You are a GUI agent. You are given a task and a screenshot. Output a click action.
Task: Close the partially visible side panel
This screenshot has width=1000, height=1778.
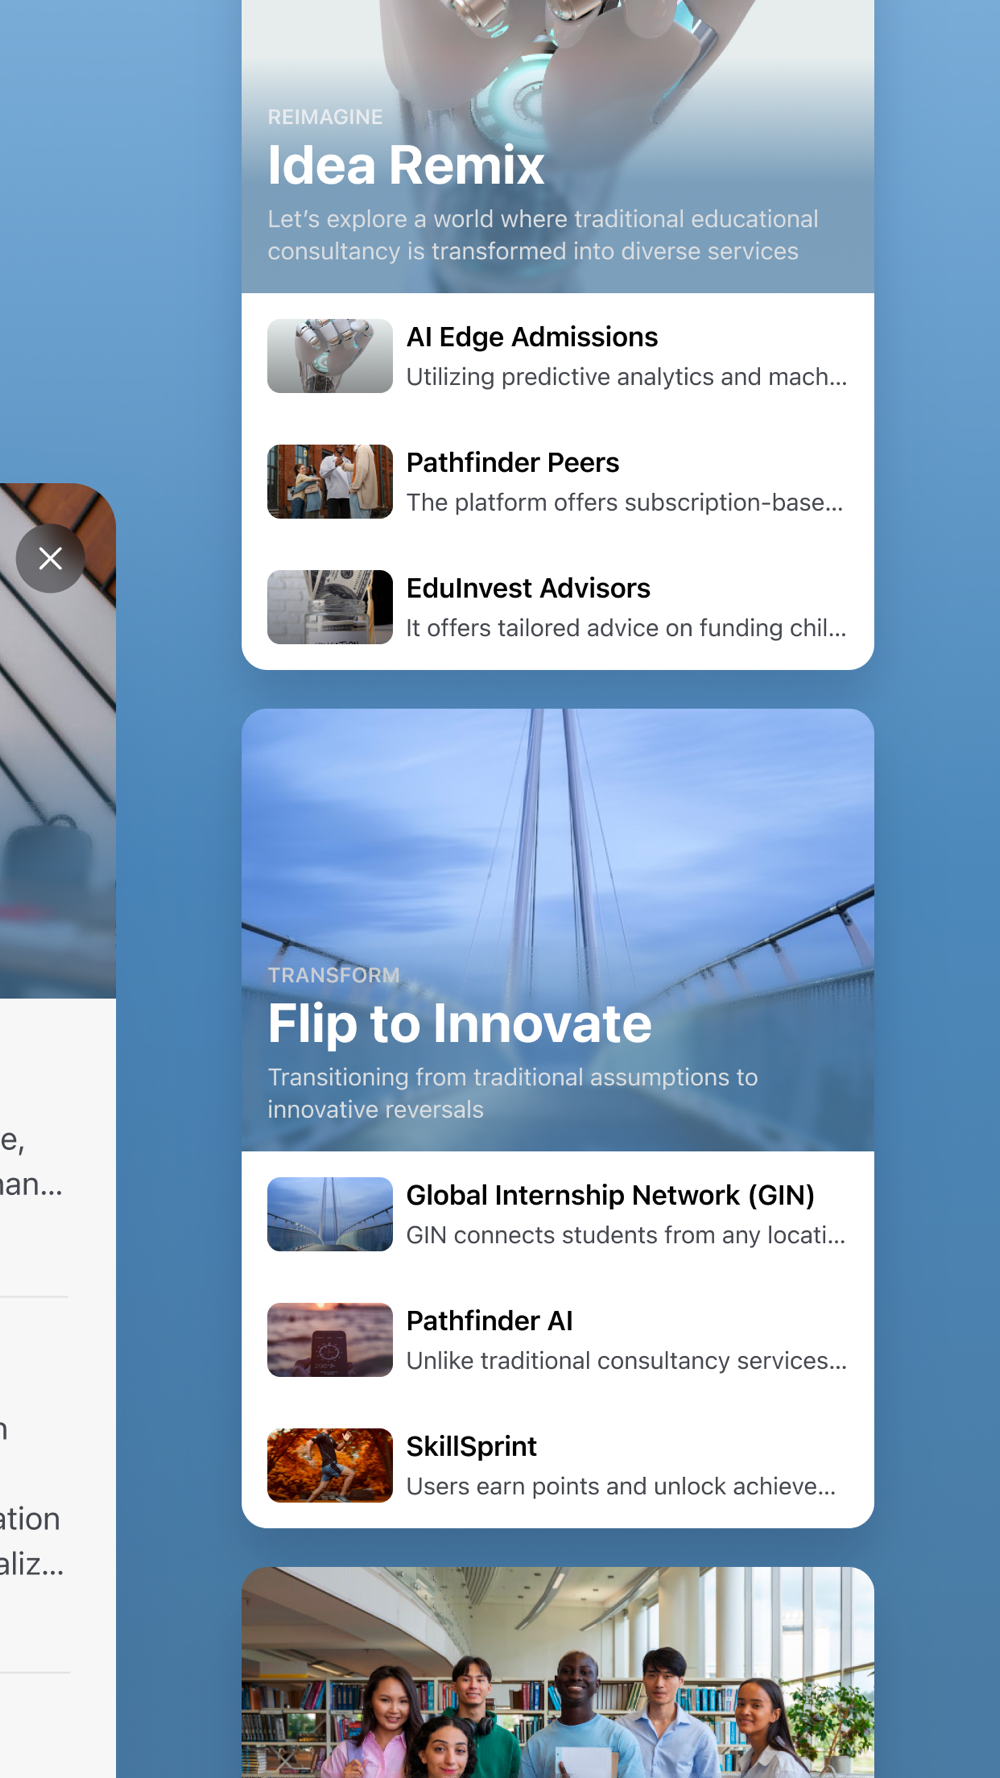[x=50, y=558]
